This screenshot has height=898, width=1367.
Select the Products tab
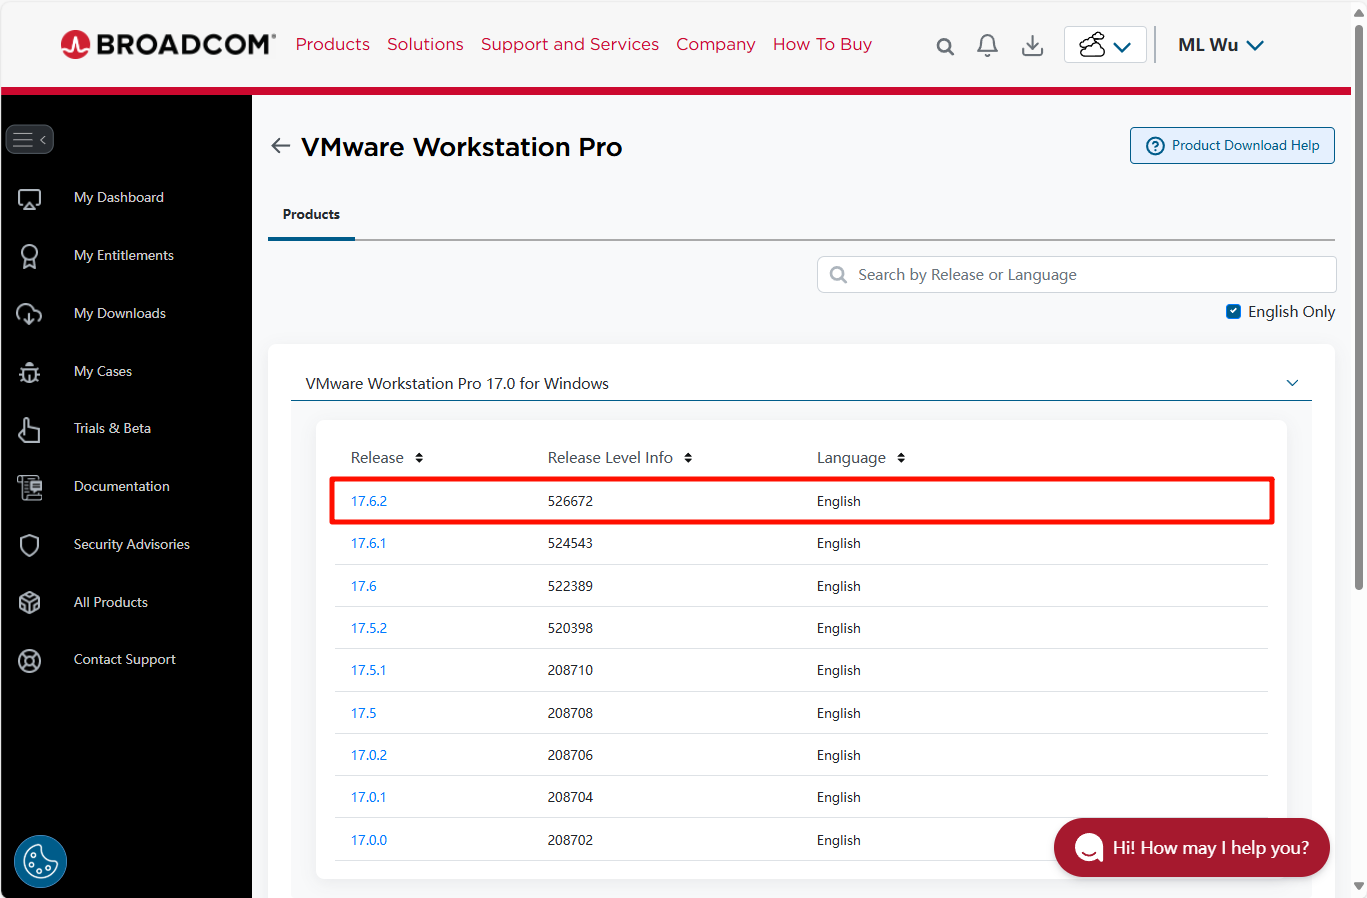[x=311, y=215]
